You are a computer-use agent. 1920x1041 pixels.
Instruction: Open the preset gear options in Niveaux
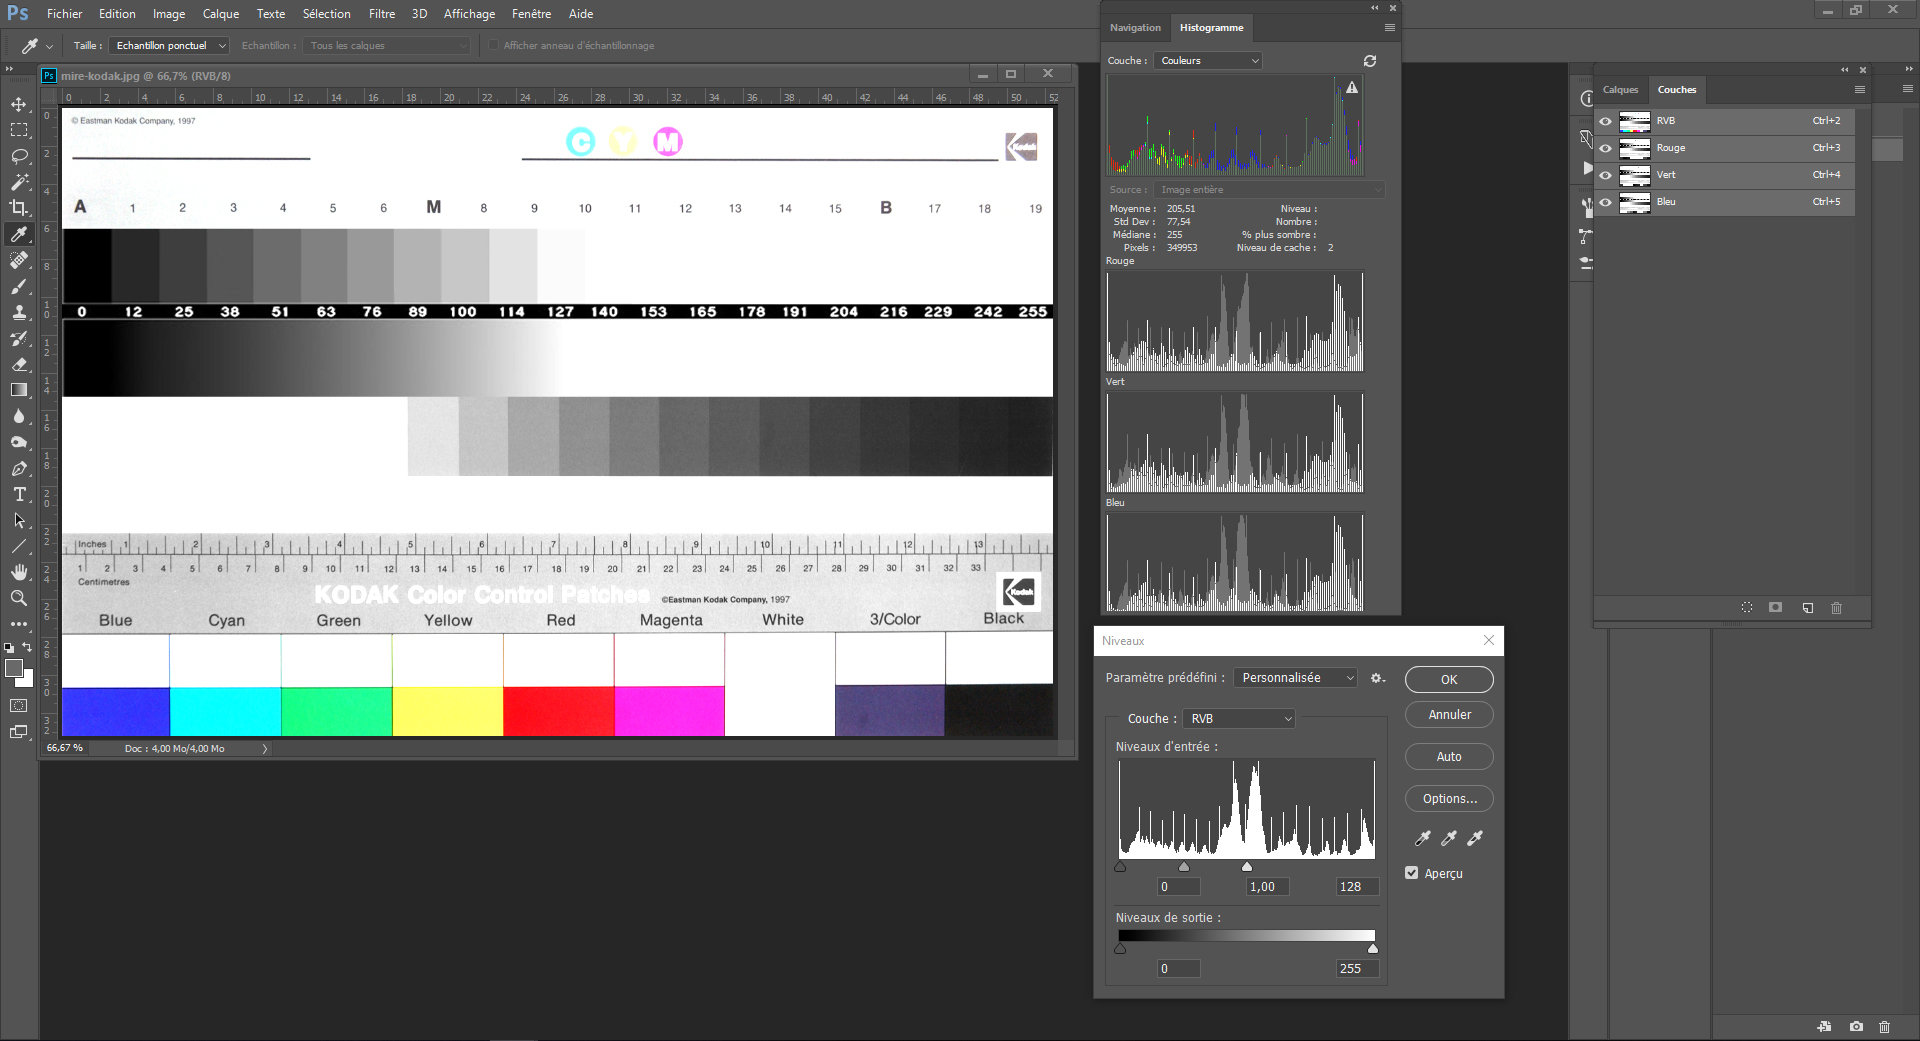coord(1377,678)
